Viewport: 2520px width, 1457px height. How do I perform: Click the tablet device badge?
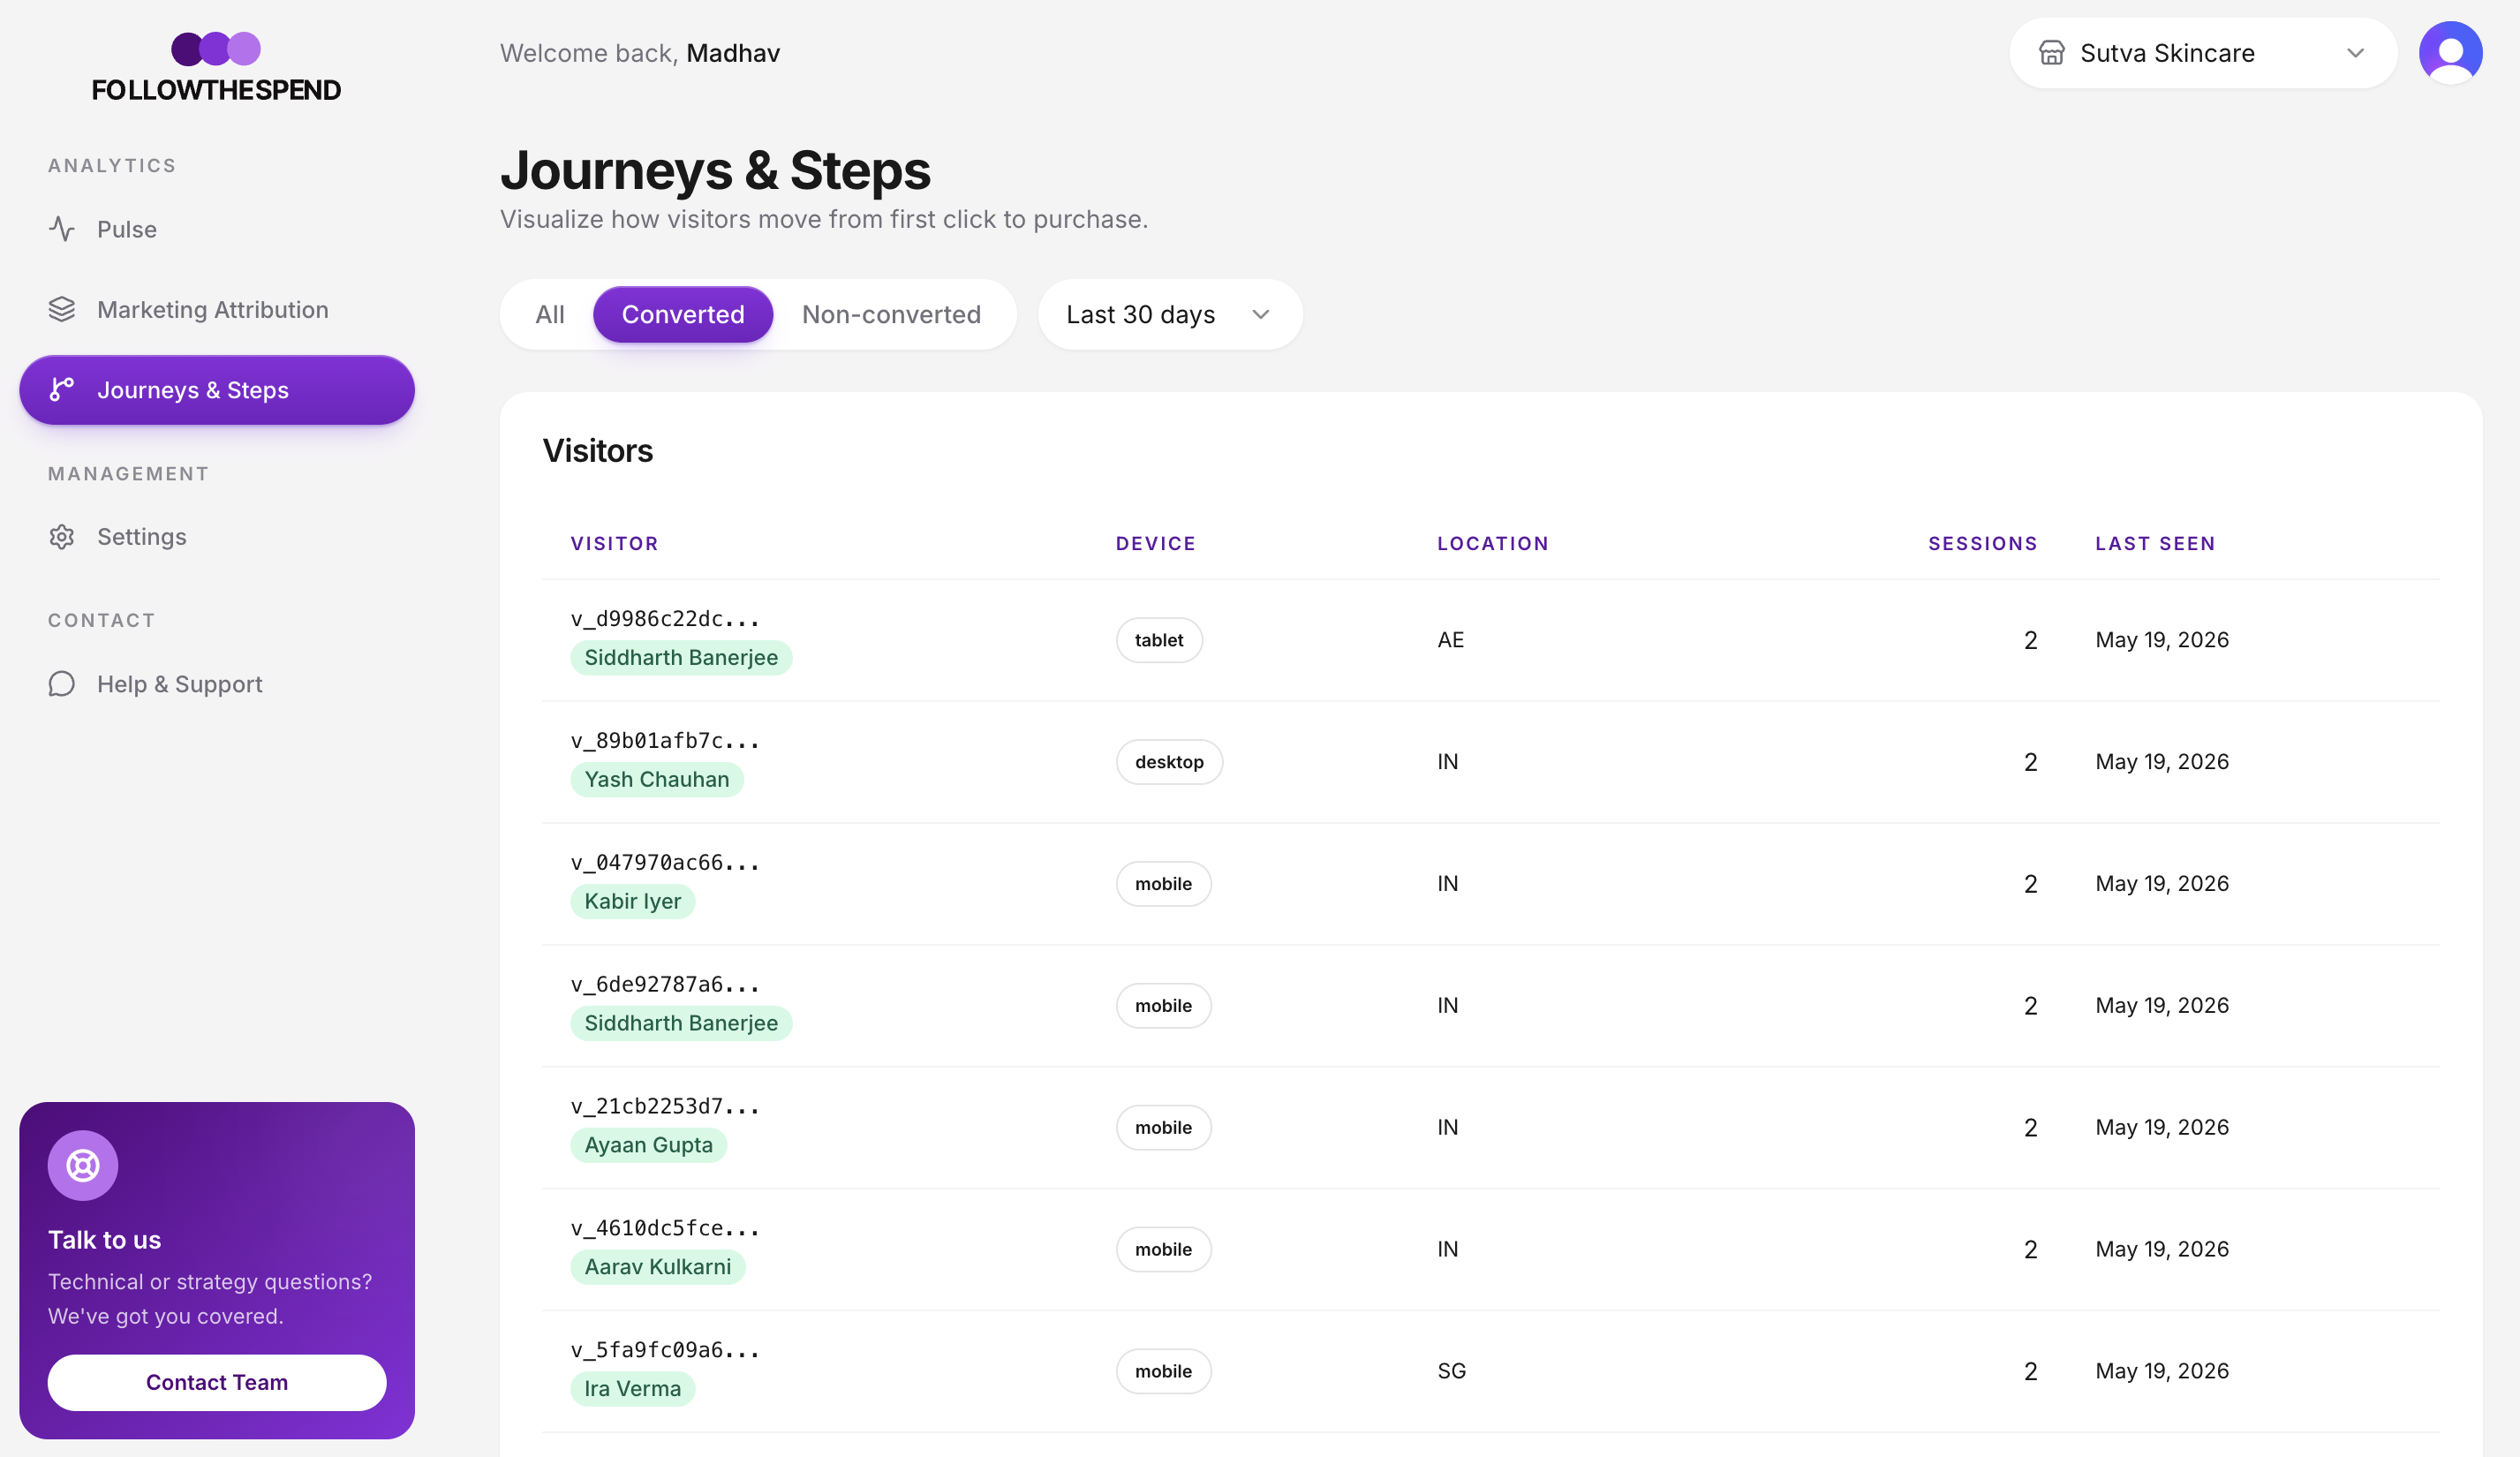tap(1159, 640)
